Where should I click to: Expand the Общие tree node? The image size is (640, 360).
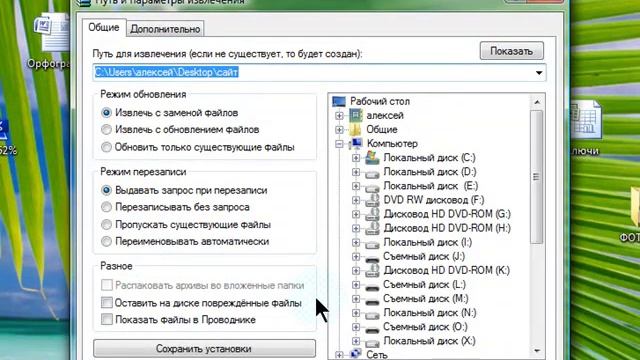click(x=339, y=130)
